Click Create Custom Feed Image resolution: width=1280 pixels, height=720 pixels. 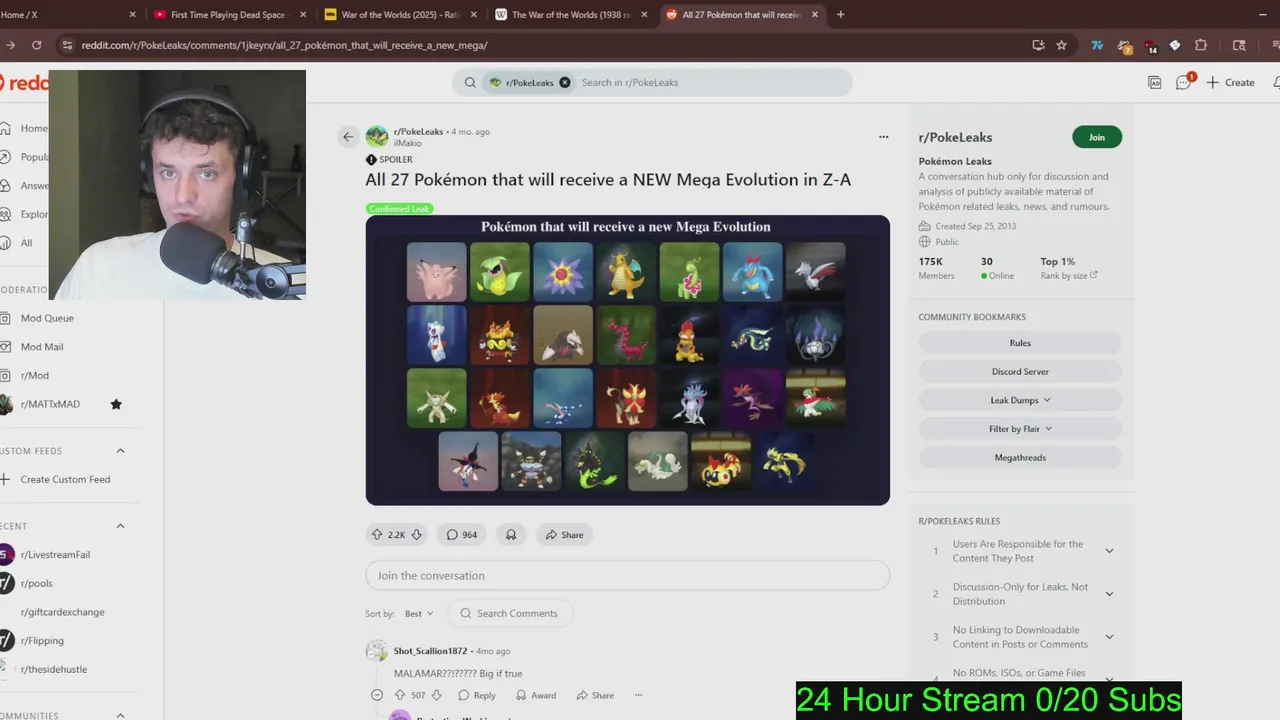click(x=65, y=479)
